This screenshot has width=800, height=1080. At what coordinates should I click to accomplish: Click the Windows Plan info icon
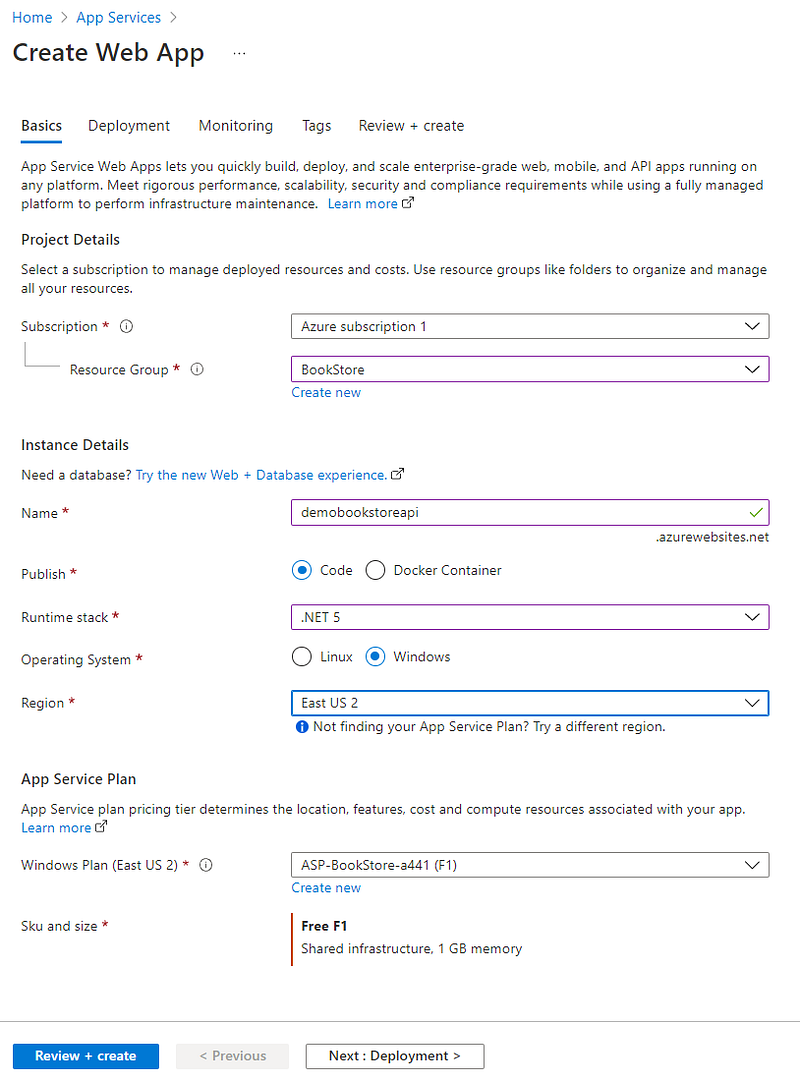[206, 866]
